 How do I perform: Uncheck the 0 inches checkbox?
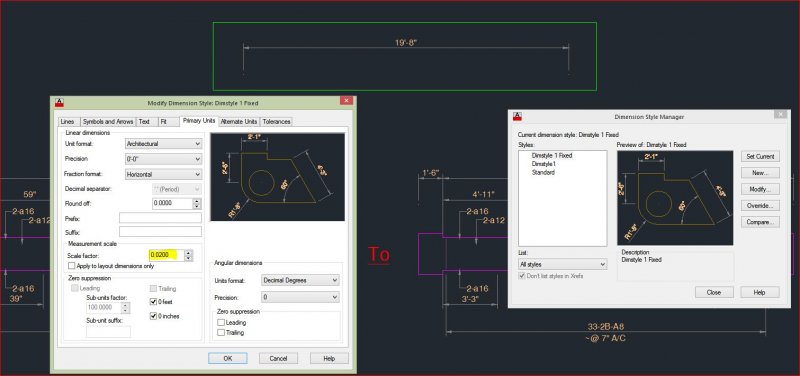point(154,316)
